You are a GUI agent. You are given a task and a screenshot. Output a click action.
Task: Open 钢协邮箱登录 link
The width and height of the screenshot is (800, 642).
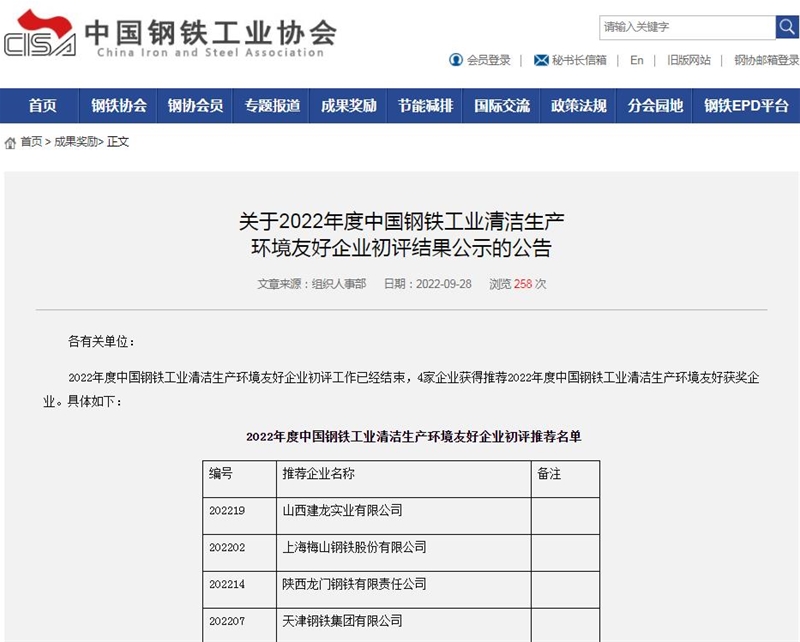tap(766, 60)
